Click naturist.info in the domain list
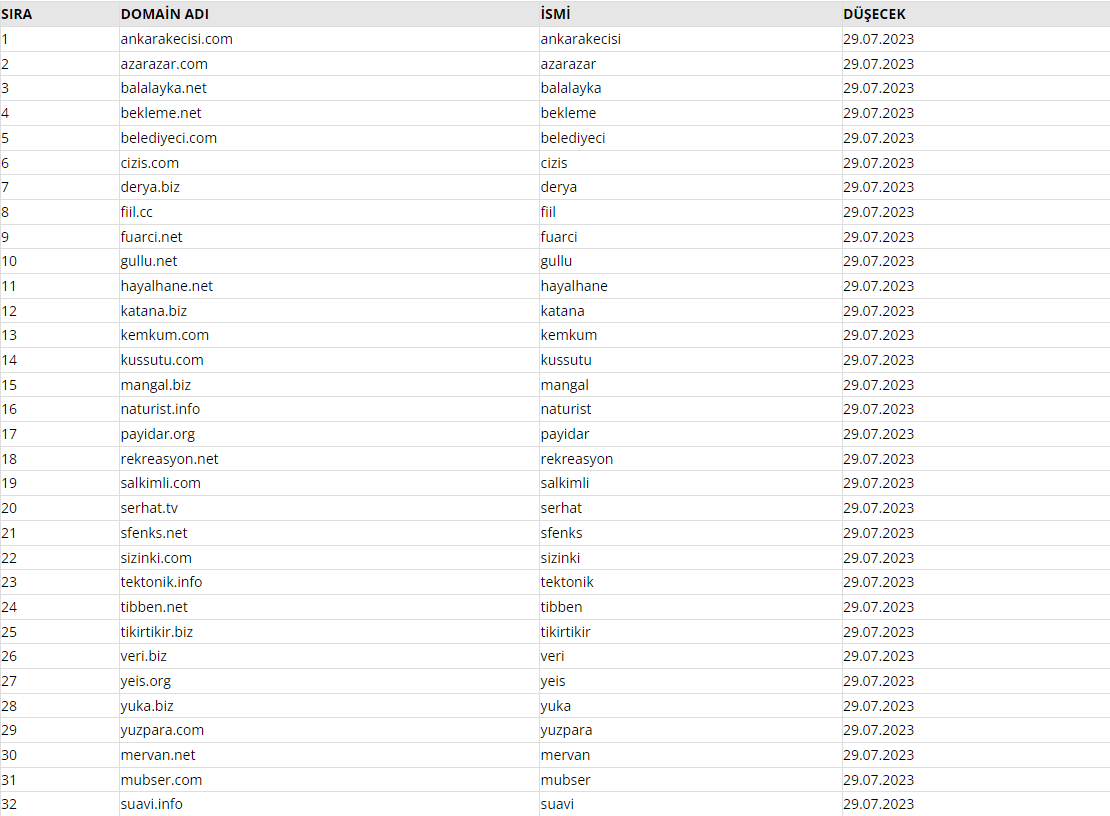Viewport: 1110px width, 816px height. (x=160, y=409)
